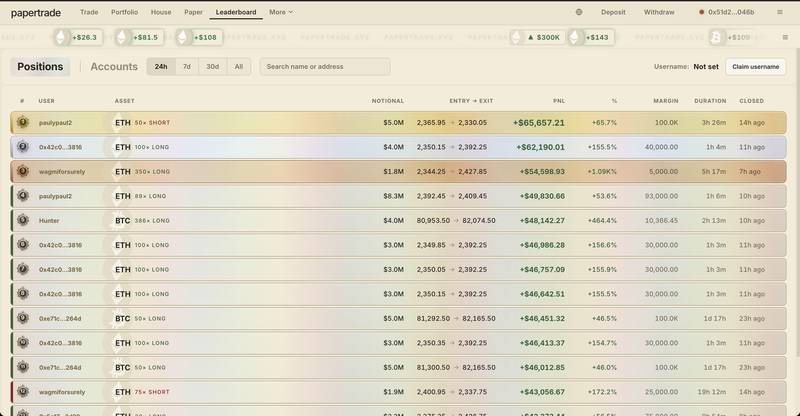Click the 10,366.45 margin value

click(662, 221)
